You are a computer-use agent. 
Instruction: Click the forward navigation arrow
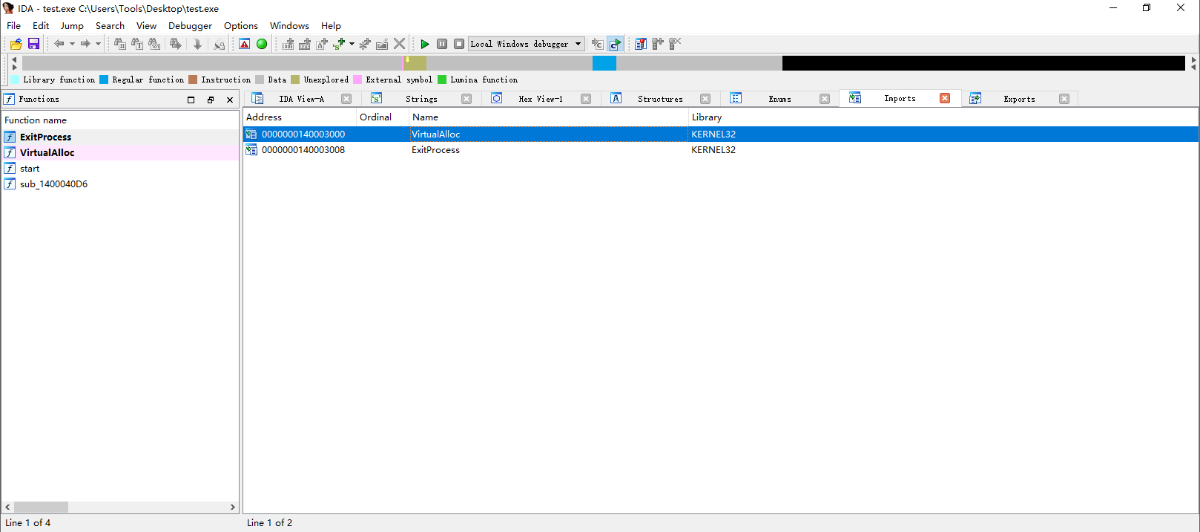[x=86, y=44]
